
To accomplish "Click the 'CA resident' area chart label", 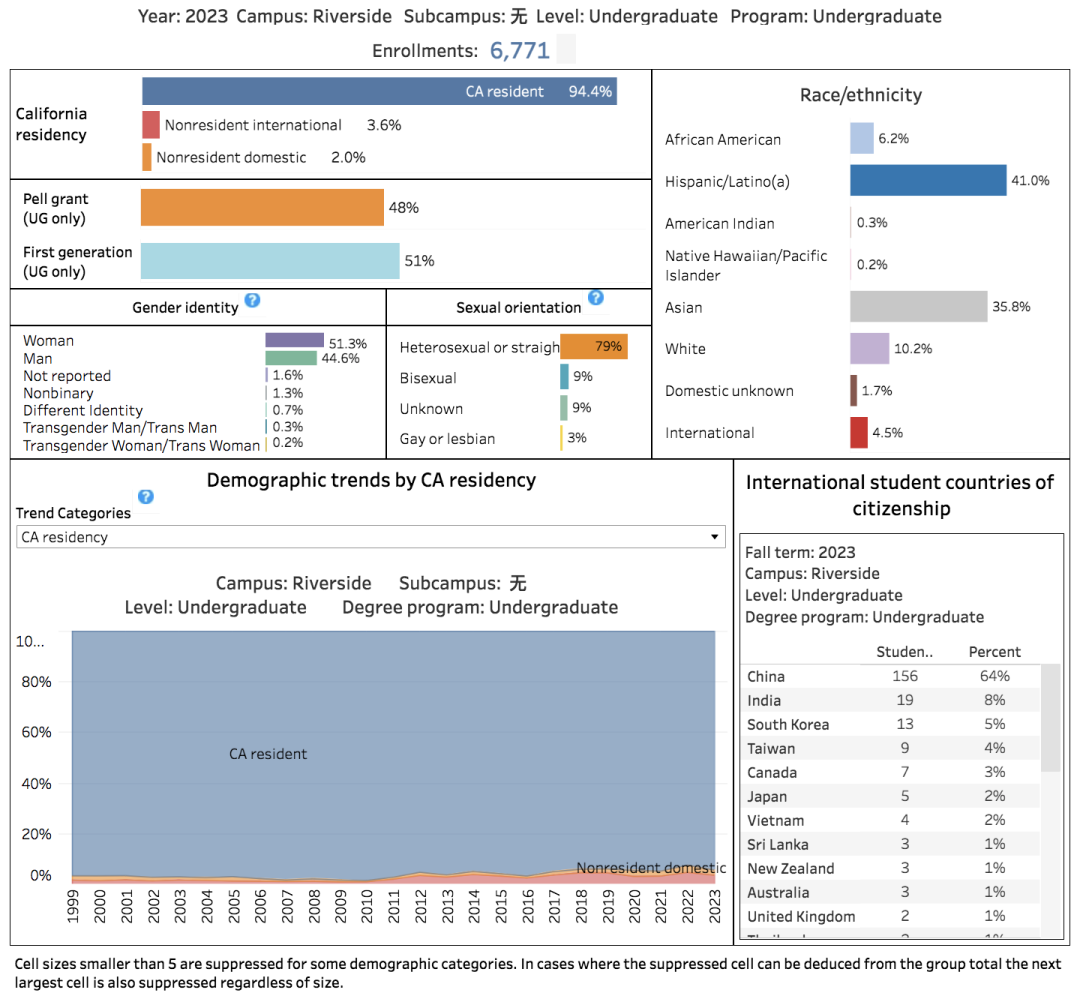I will (268, 754).
